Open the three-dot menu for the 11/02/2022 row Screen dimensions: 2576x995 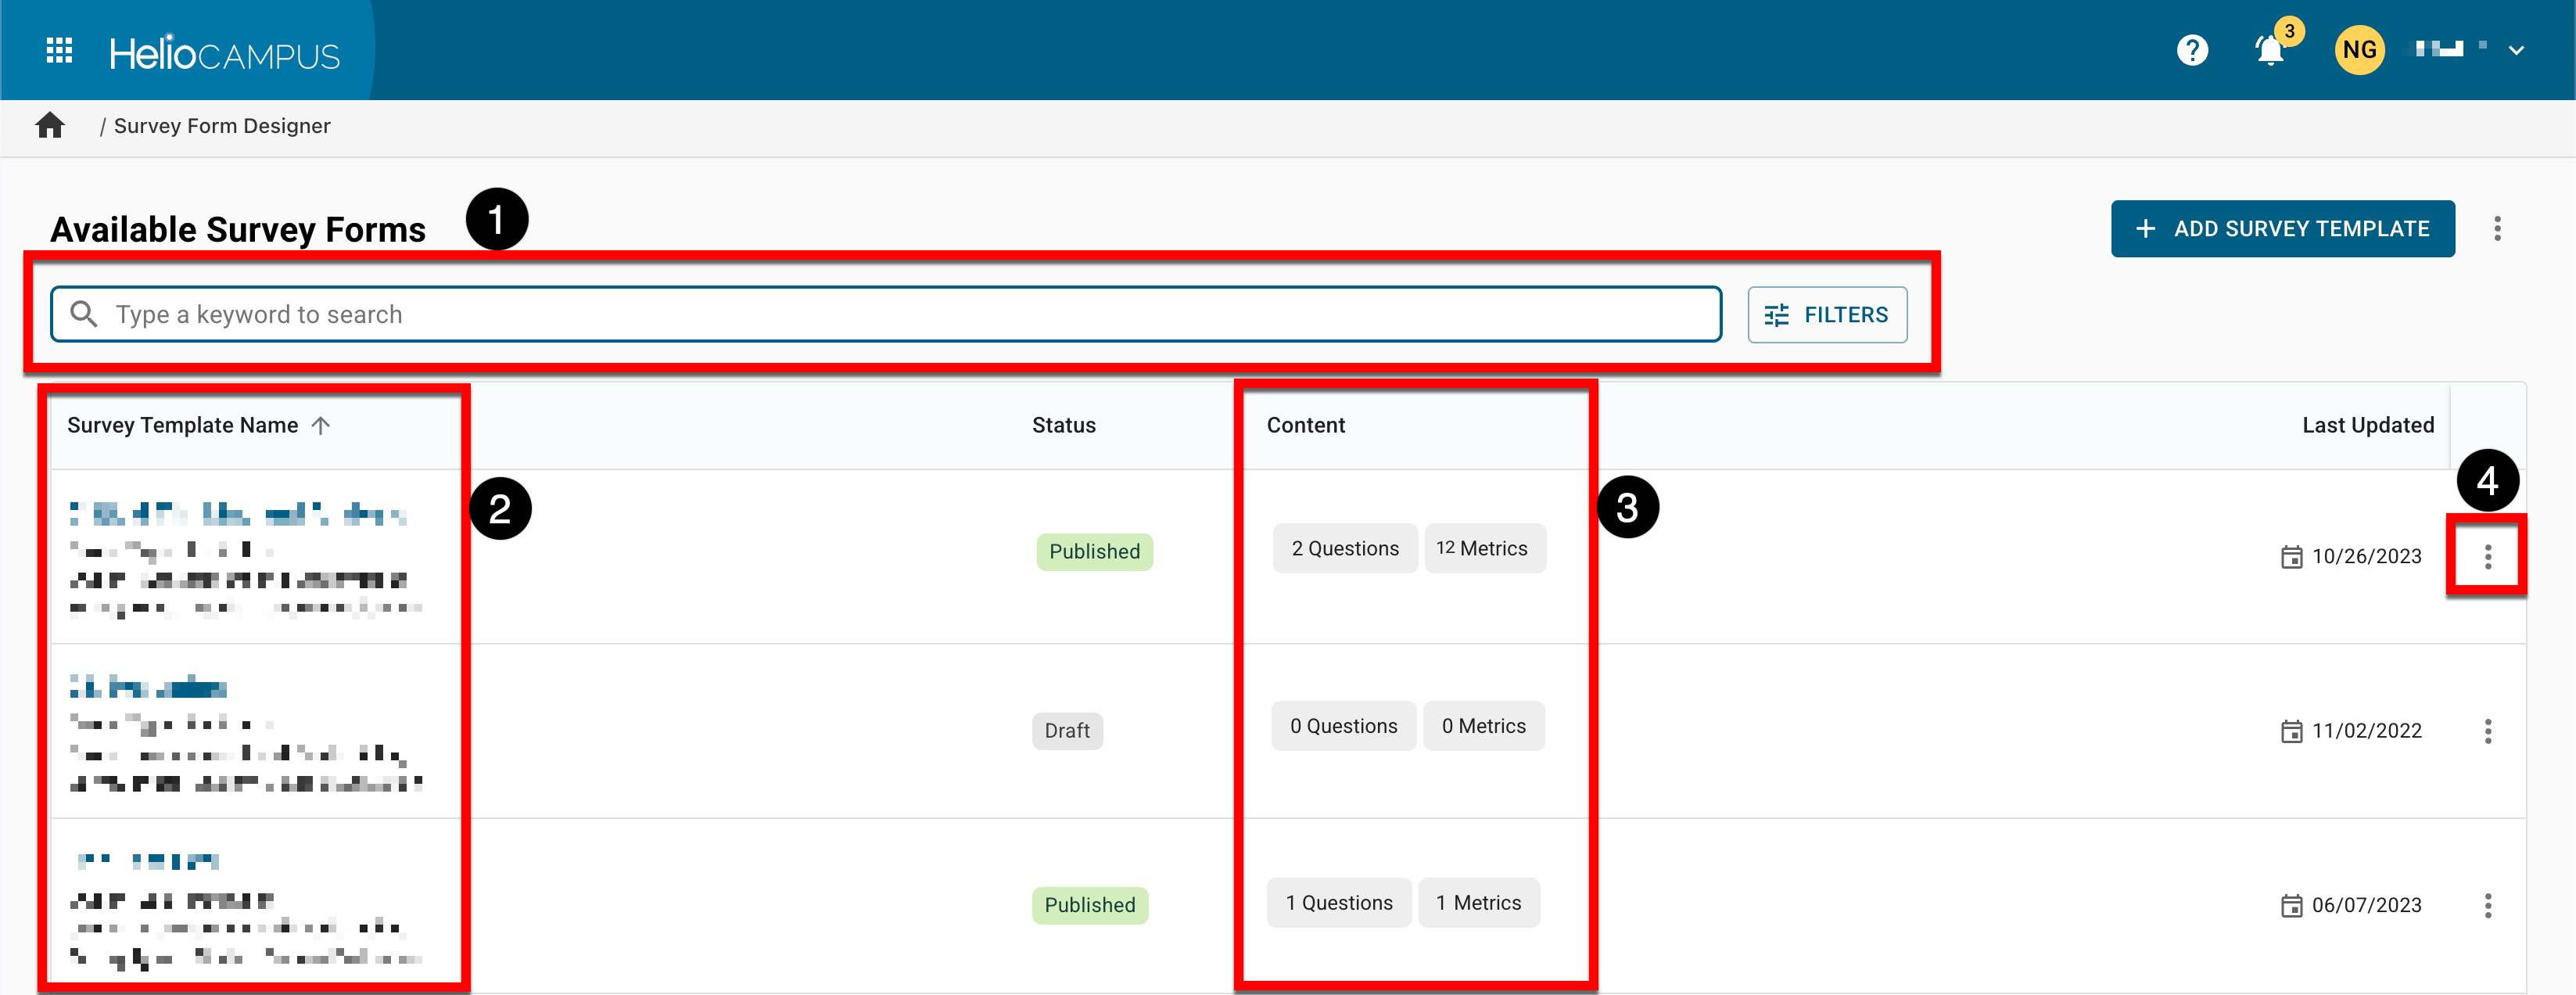coord(2487,731)
